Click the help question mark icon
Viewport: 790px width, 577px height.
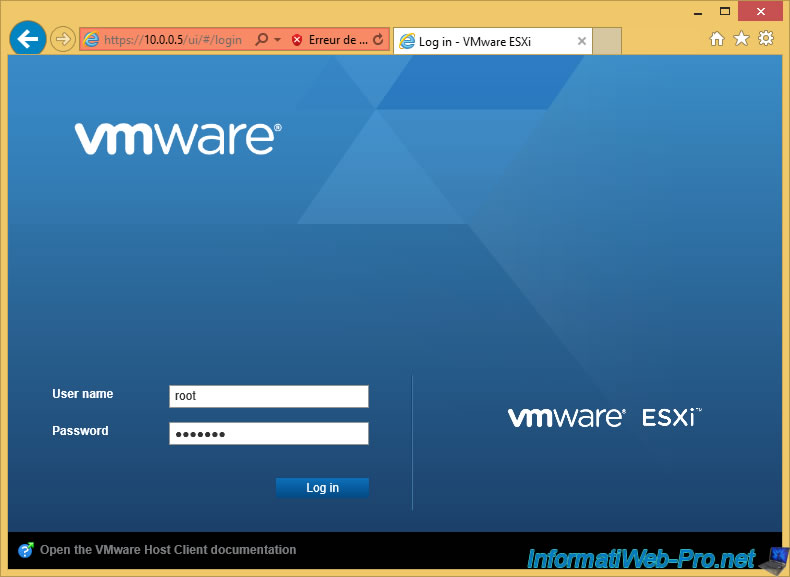point(26,550)
